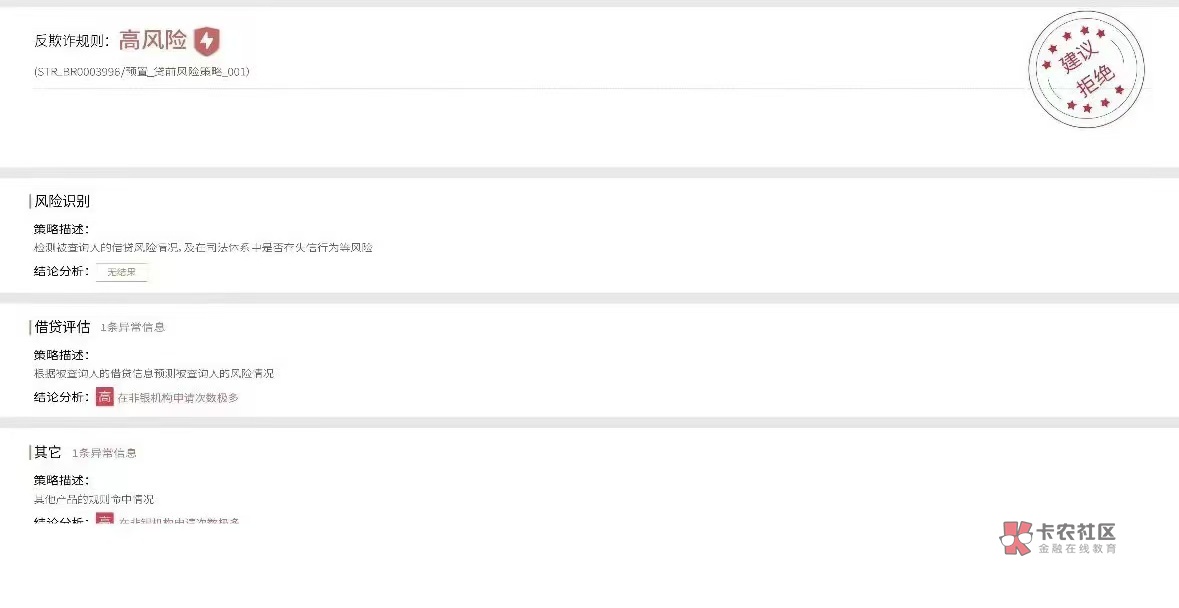Select the 风险识别 section title
This screenshot has height=608, width=1179.
62,201
